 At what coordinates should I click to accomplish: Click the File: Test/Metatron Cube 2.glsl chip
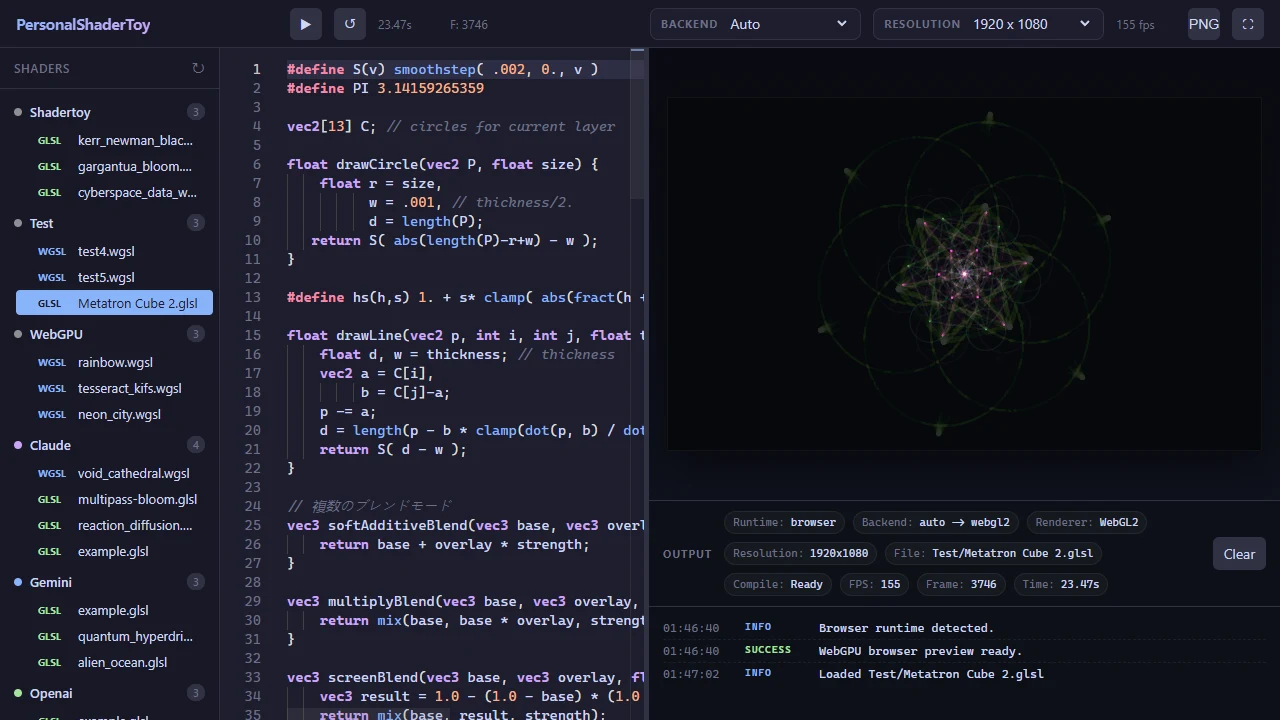pyautogui.click(x=994, y=553)
